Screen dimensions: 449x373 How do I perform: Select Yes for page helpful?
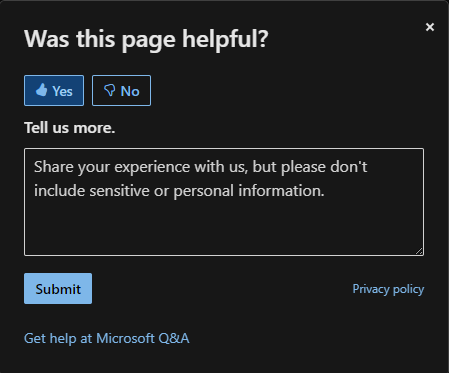54,91
